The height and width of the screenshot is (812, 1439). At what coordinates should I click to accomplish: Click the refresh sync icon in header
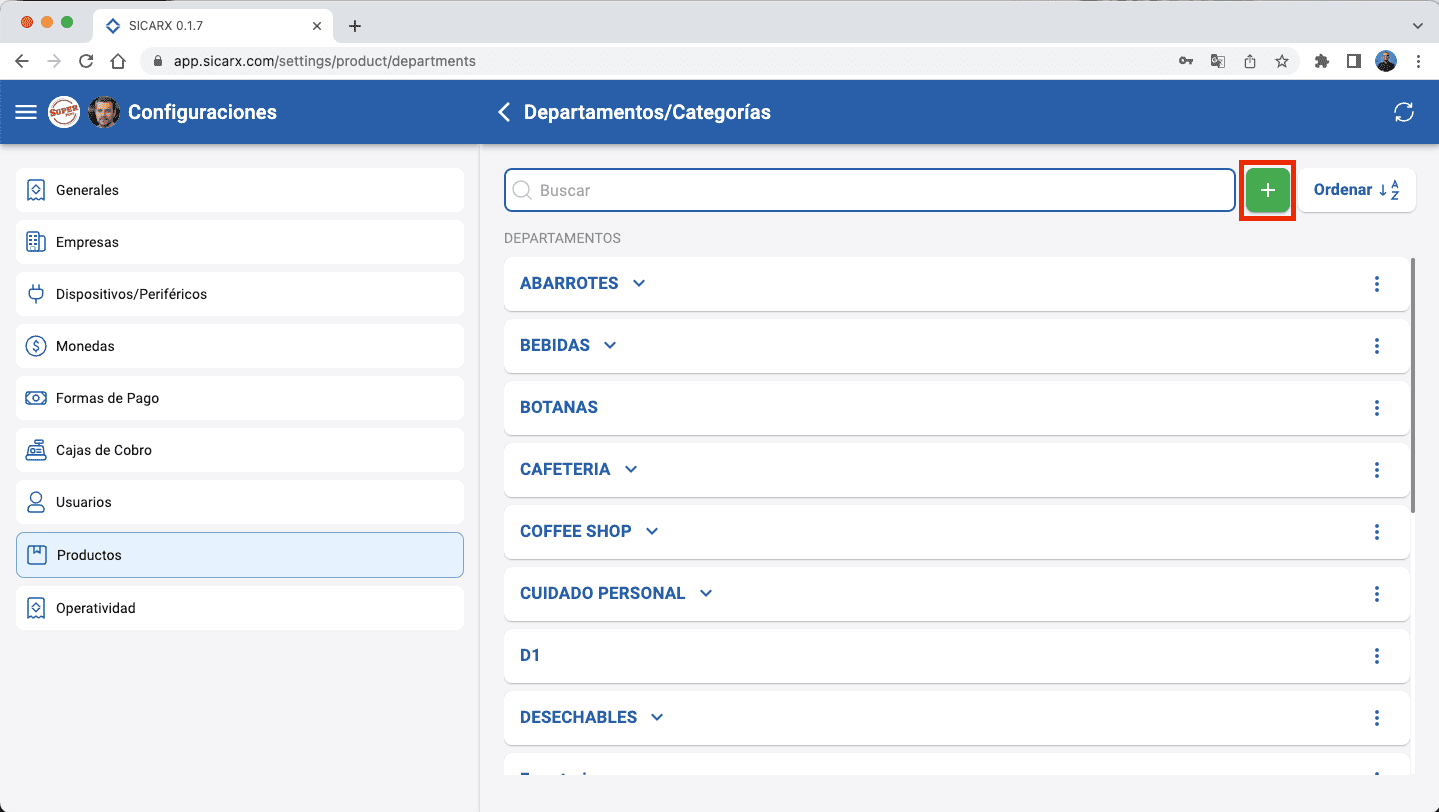[x=1403, y=112]
